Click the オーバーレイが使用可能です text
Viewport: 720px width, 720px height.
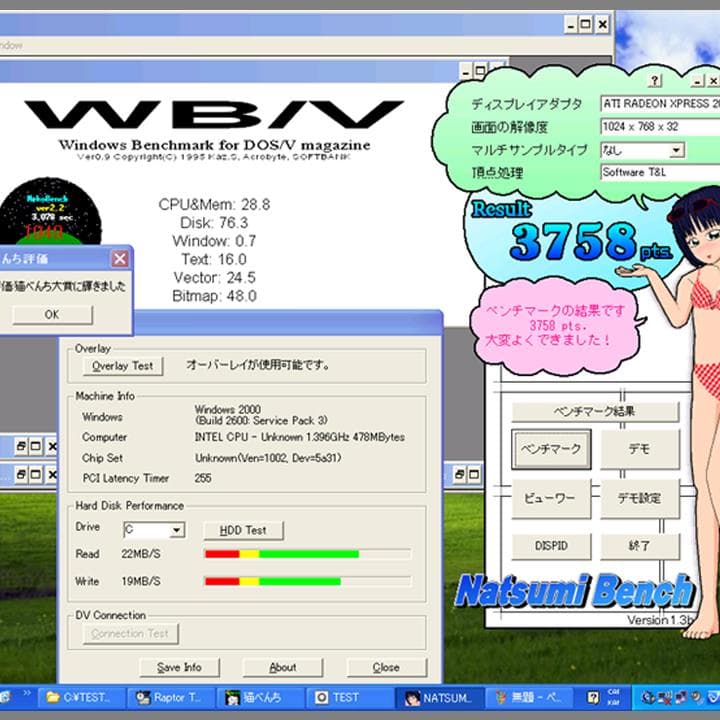point(258,366)
